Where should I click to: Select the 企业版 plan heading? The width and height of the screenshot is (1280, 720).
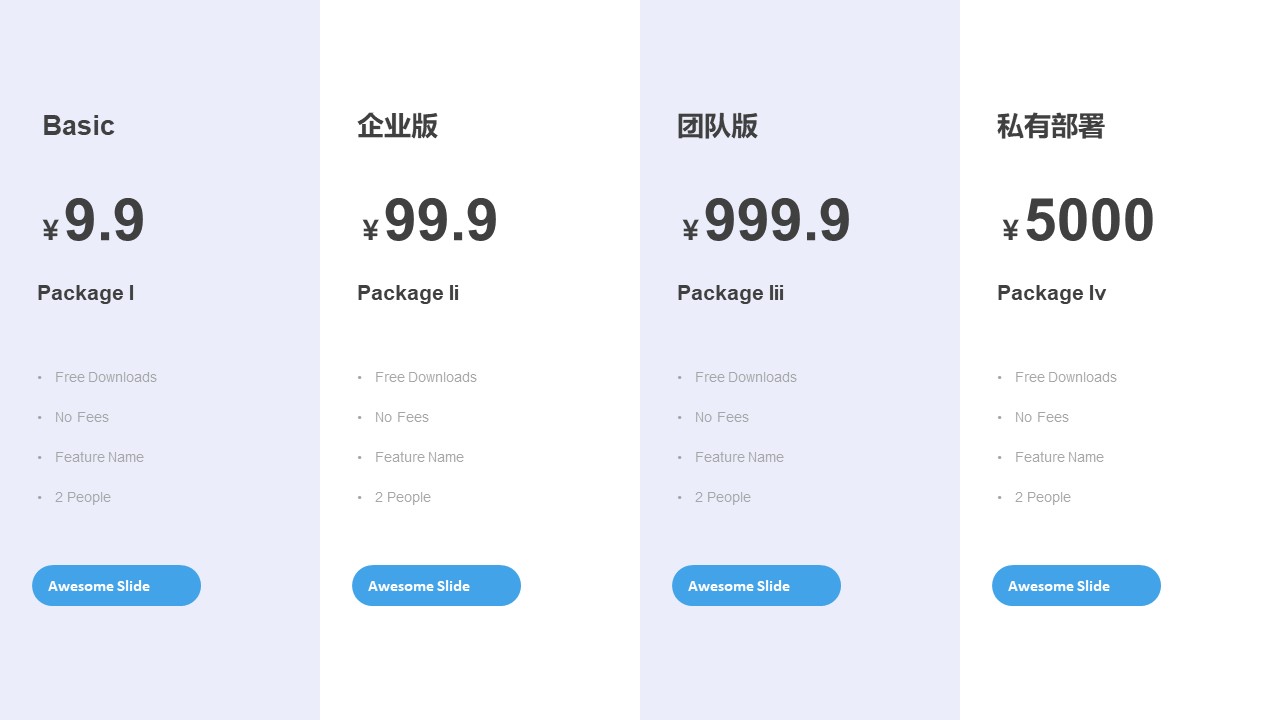coord(397,126)
